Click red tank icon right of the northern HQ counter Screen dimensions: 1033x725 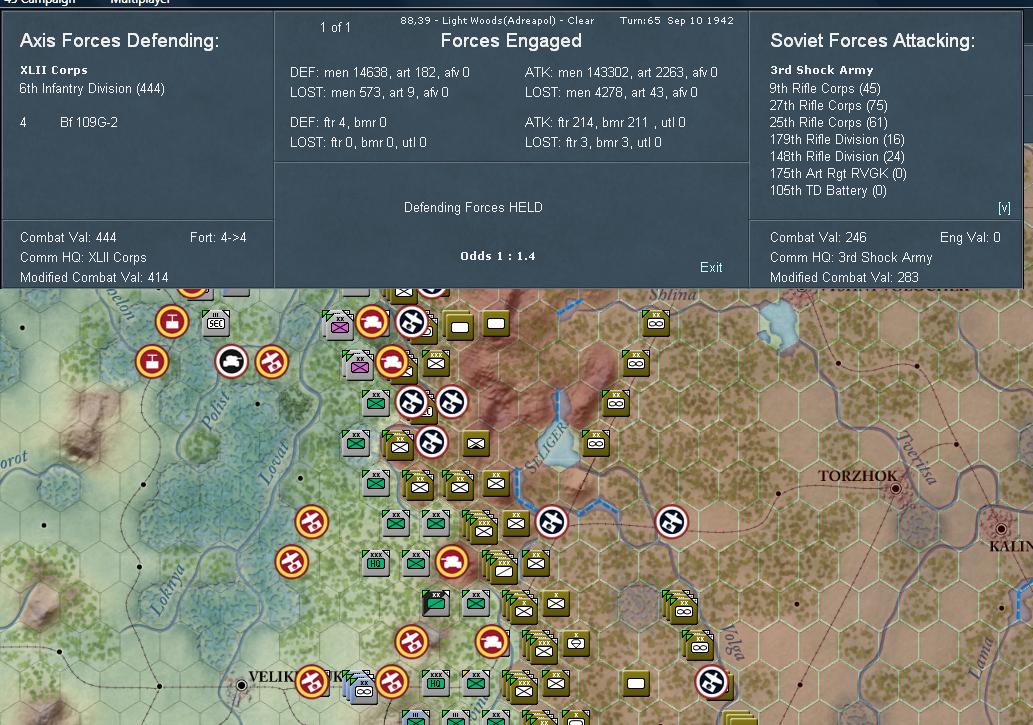point(452,562)
